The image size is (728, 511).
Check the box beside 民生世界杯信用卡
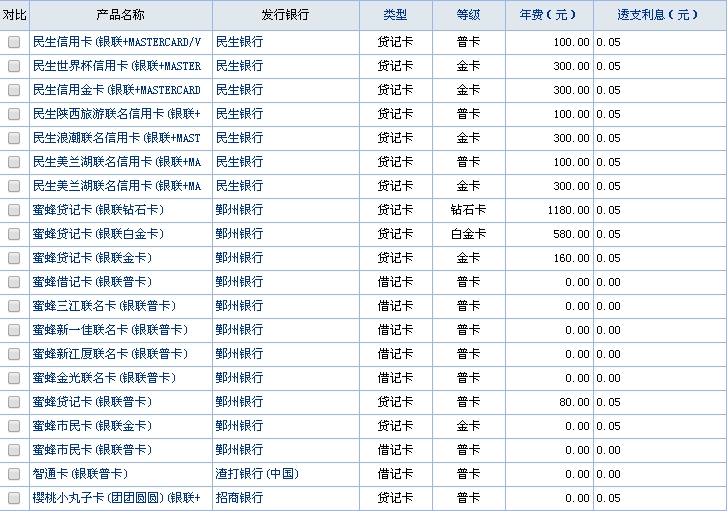[x=14, y=66]
